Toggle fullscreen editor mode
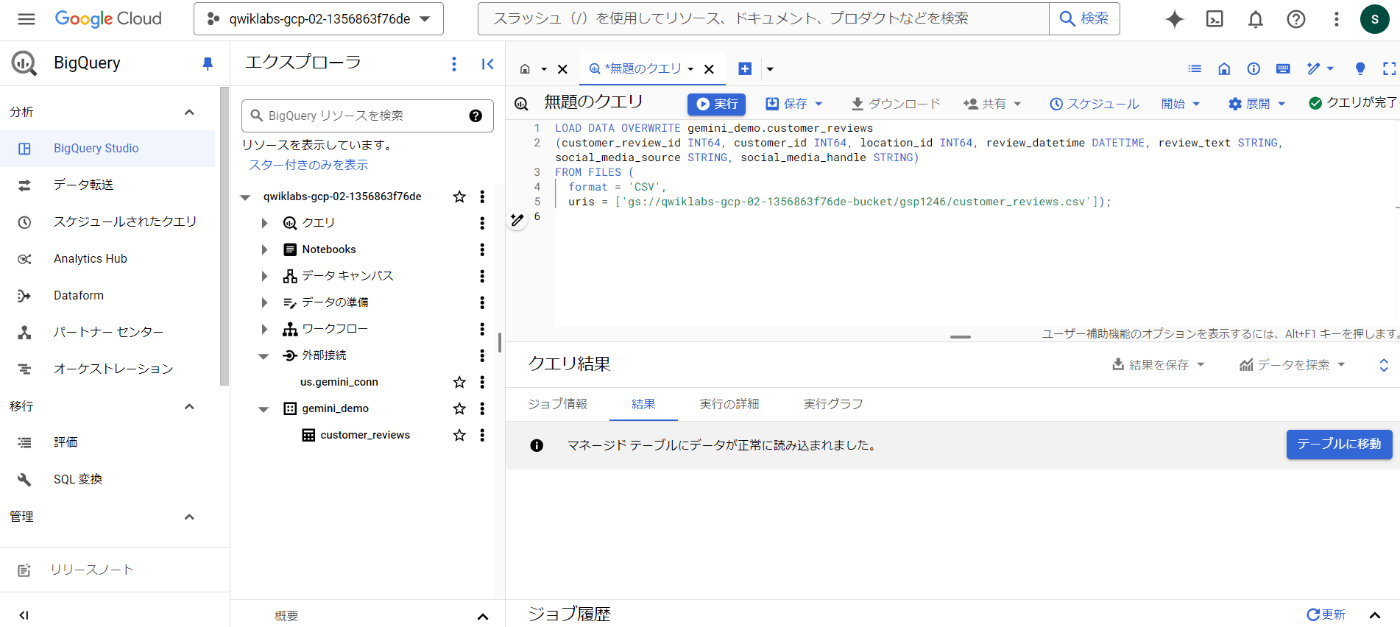This screenshot has width=1400, height=627. coord(1389,69)
